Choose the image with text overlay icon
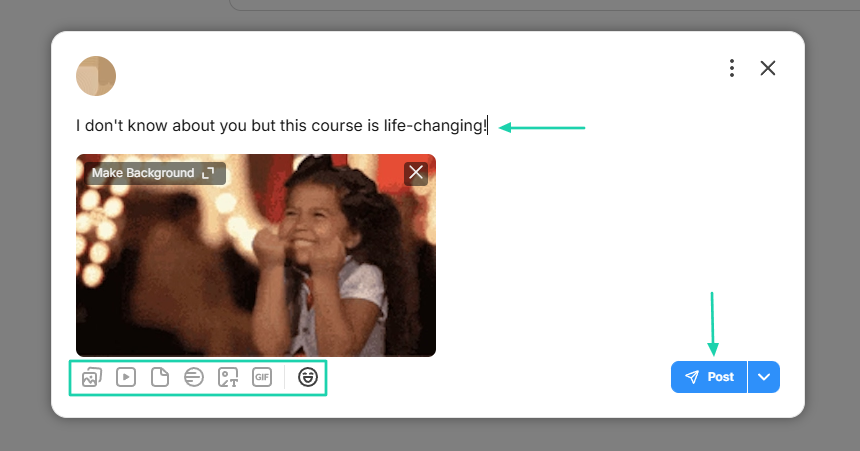This screenshot has width=860, height=451. (x=228, y=377)
